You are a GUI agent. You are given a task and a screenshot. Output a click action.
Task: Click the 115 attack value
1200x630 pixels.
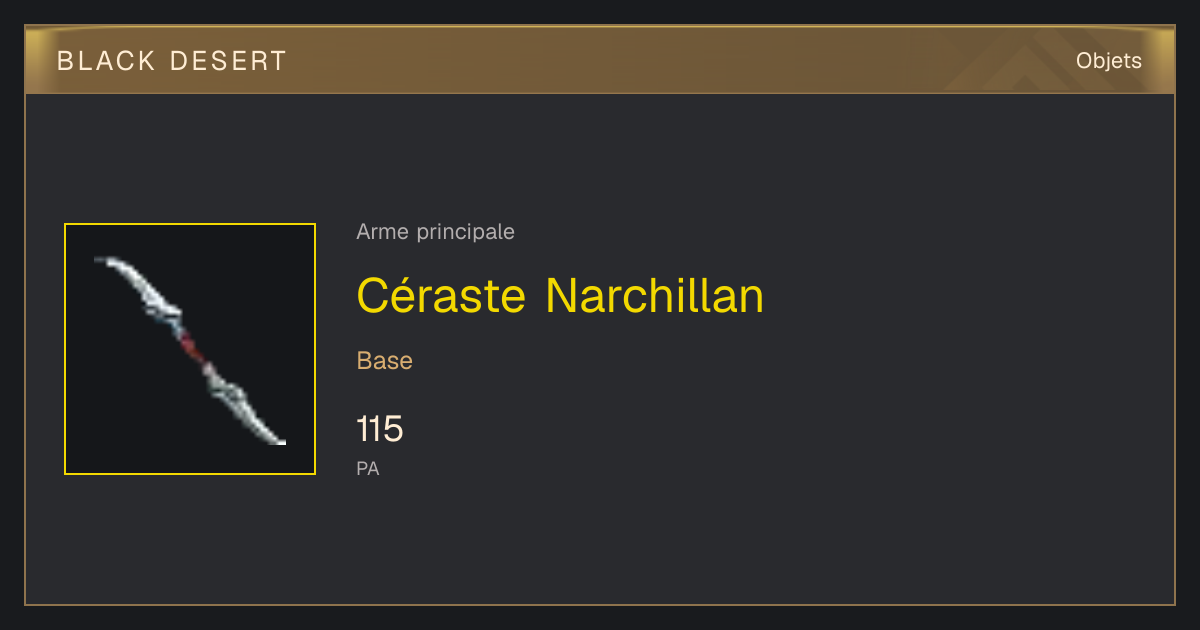pos(380,430)
